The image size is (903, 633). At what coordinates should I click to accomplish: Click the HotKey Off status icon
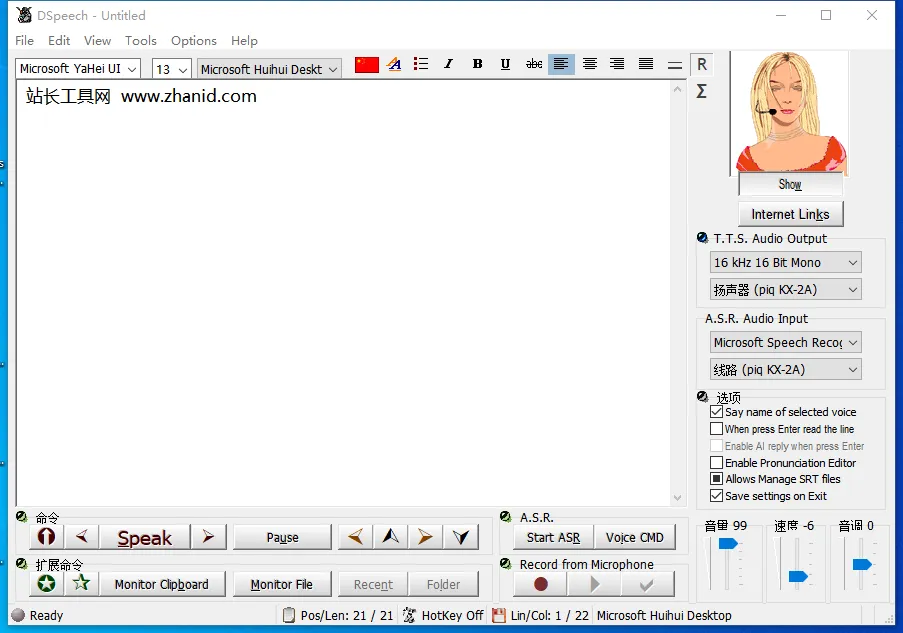click(x=409, y=615)
